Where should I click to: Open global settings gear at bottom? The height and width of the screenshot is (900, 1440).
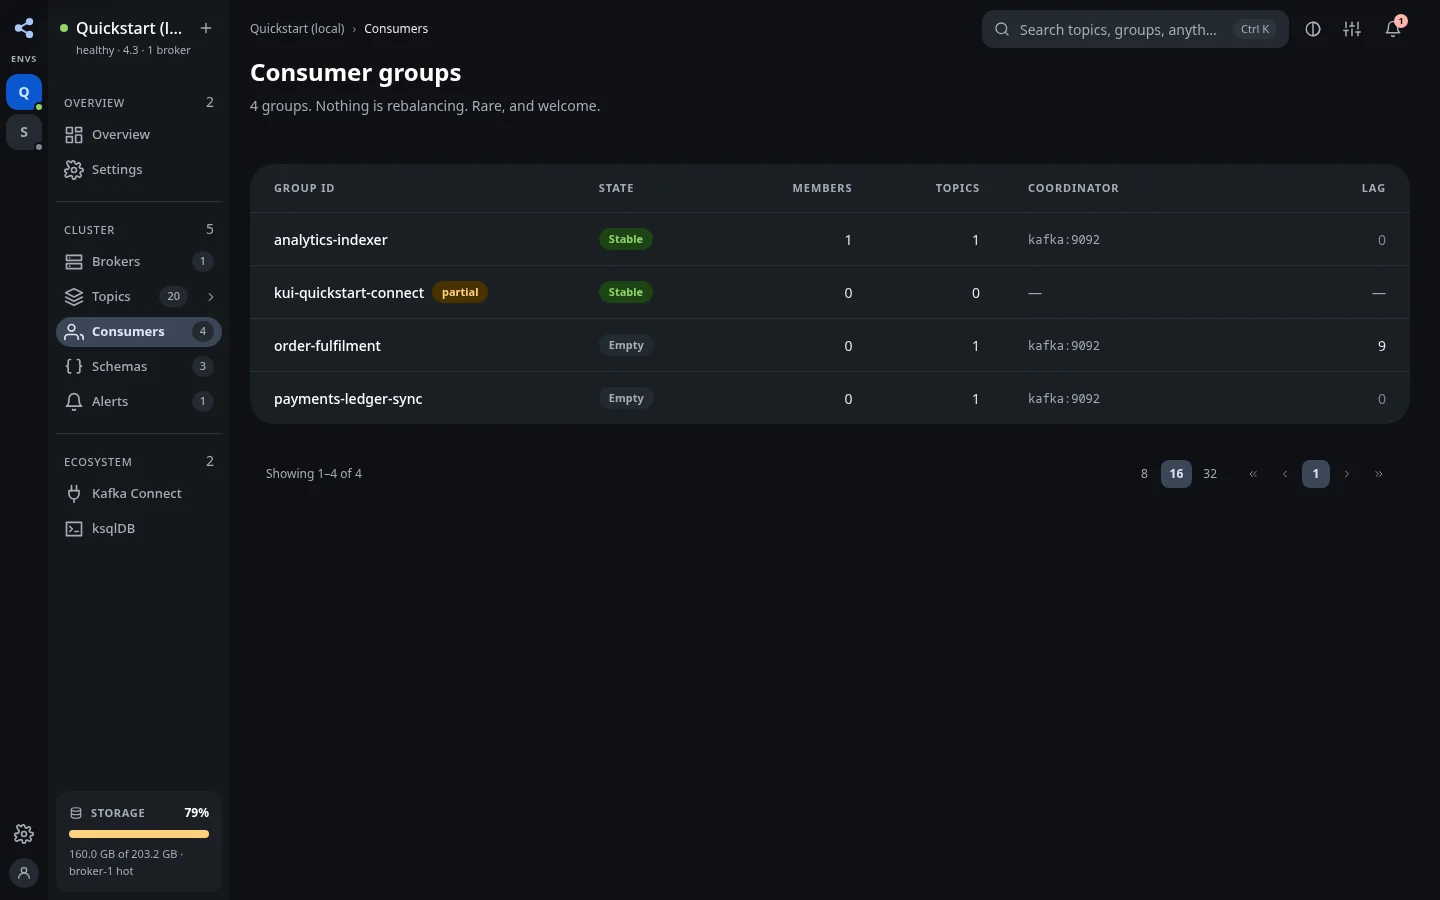click(x=24, y=834)
